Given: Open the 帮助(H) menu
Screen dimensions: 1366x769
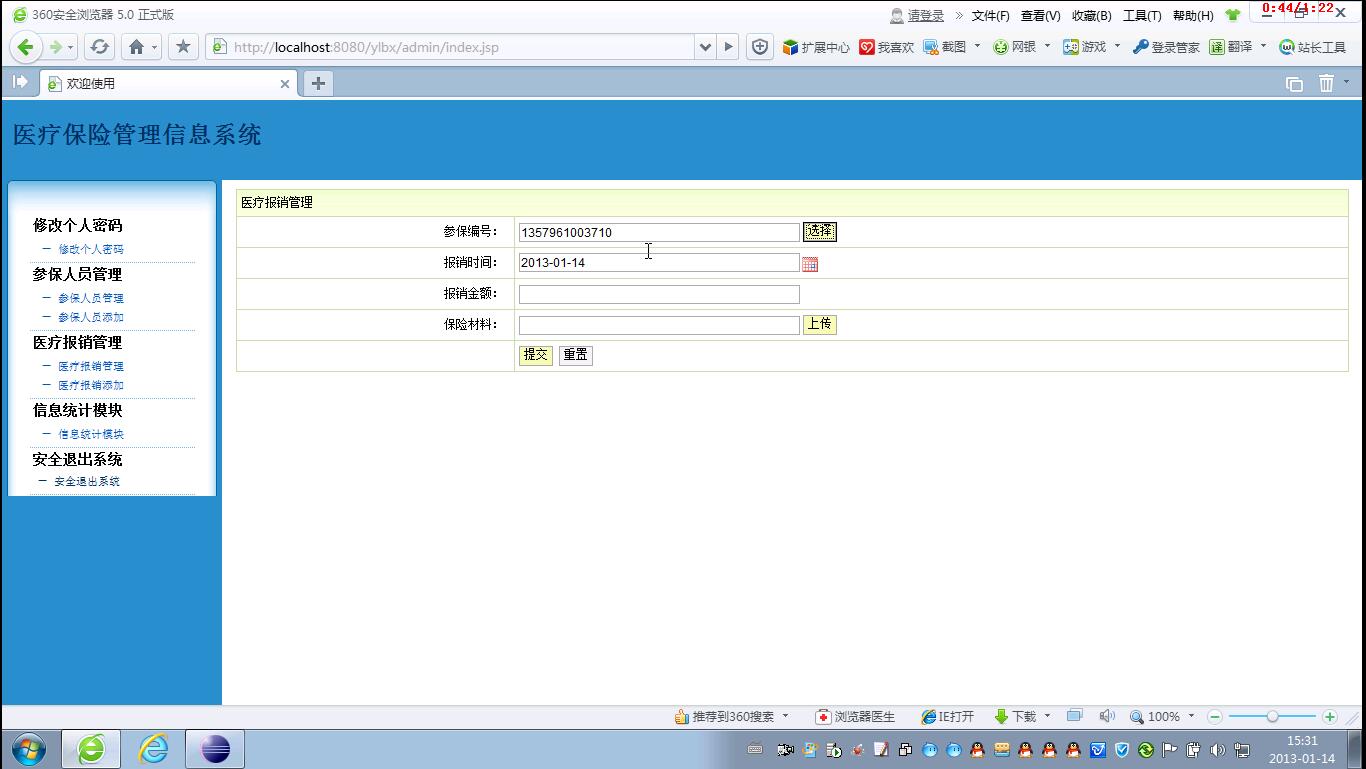Looking at the screenshot, I should pos(1193,15).
